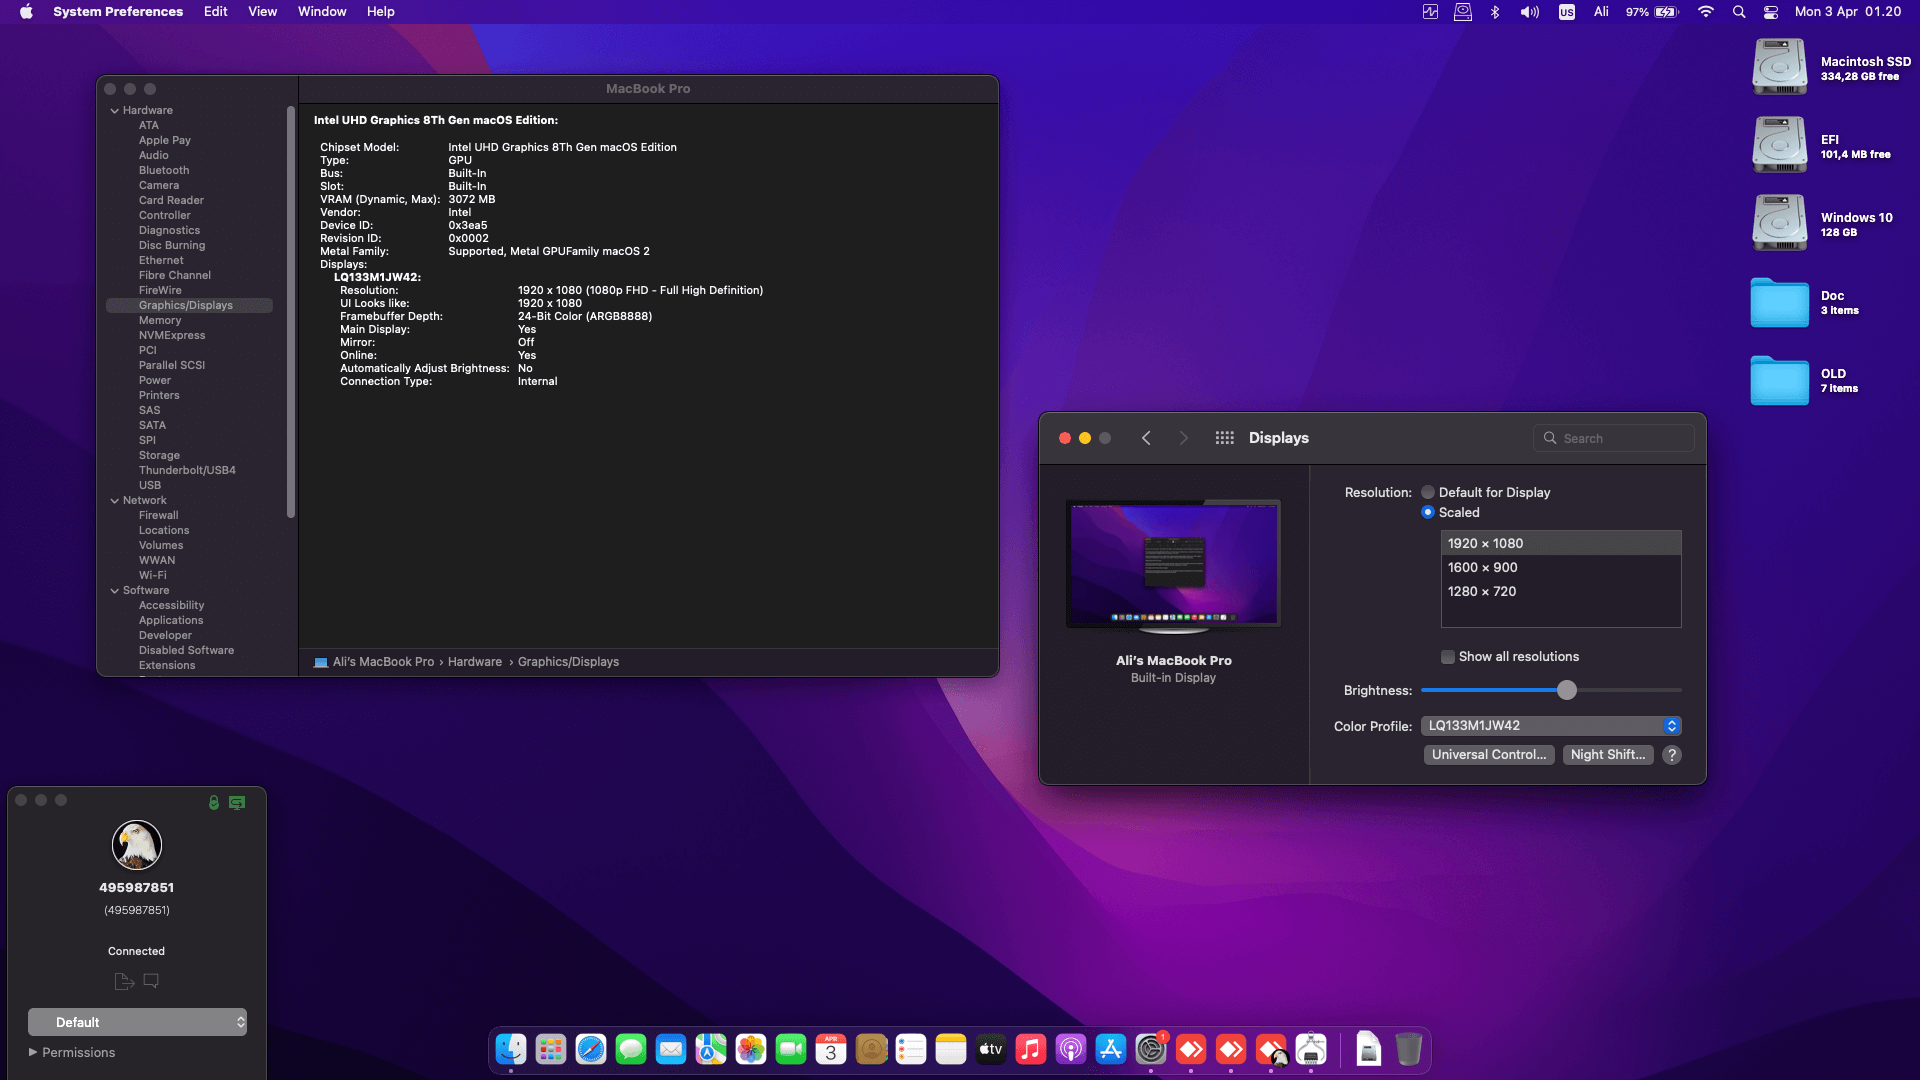1920x1080 pixels.
Task: Click the green lock icon in AnyDesk panel
Action: [213, 802]
